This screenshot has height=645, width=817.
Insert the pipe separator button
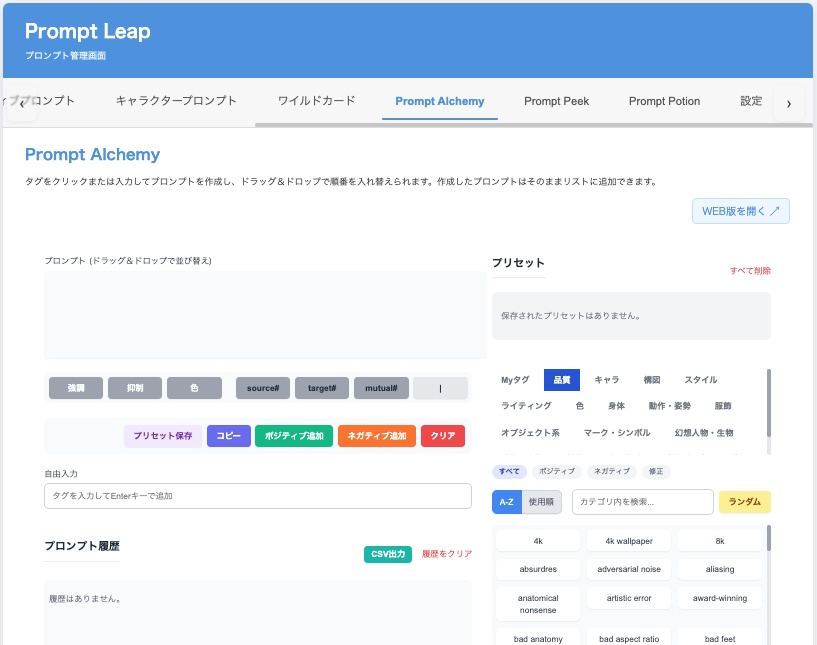440,388
